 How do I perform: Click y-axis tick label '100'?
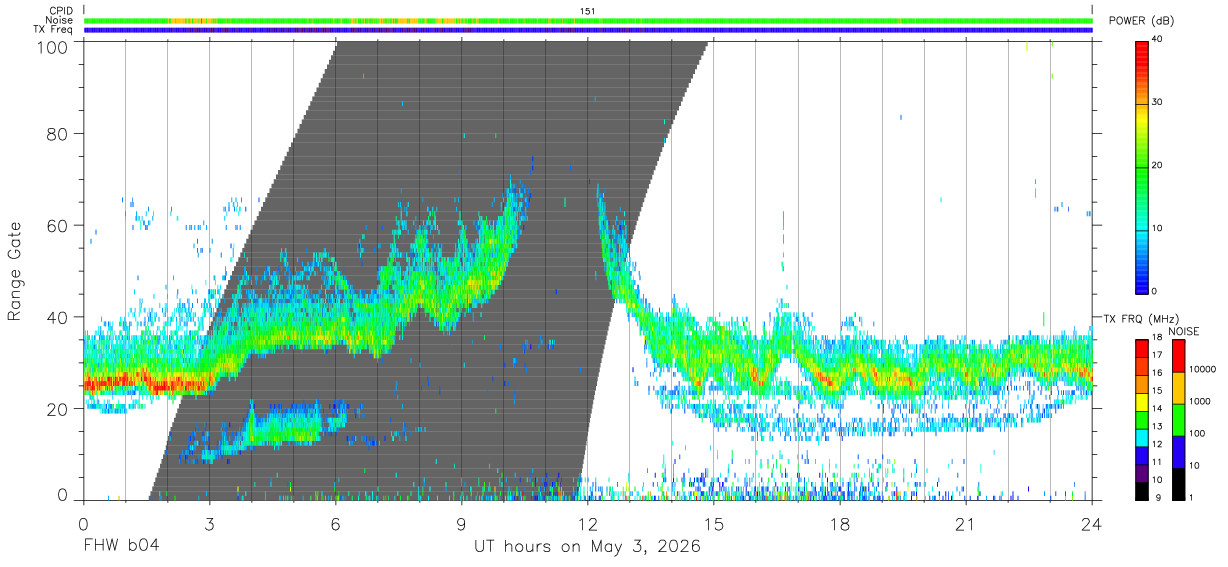tap(53, 46)
